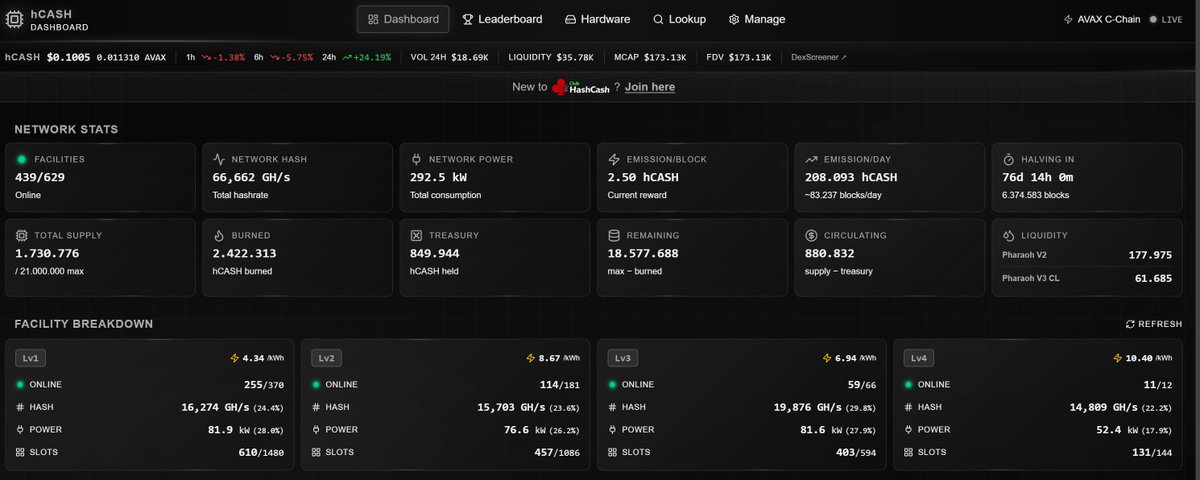
Task: Click the Lv1 facility badge
Action: click(31, 357)
